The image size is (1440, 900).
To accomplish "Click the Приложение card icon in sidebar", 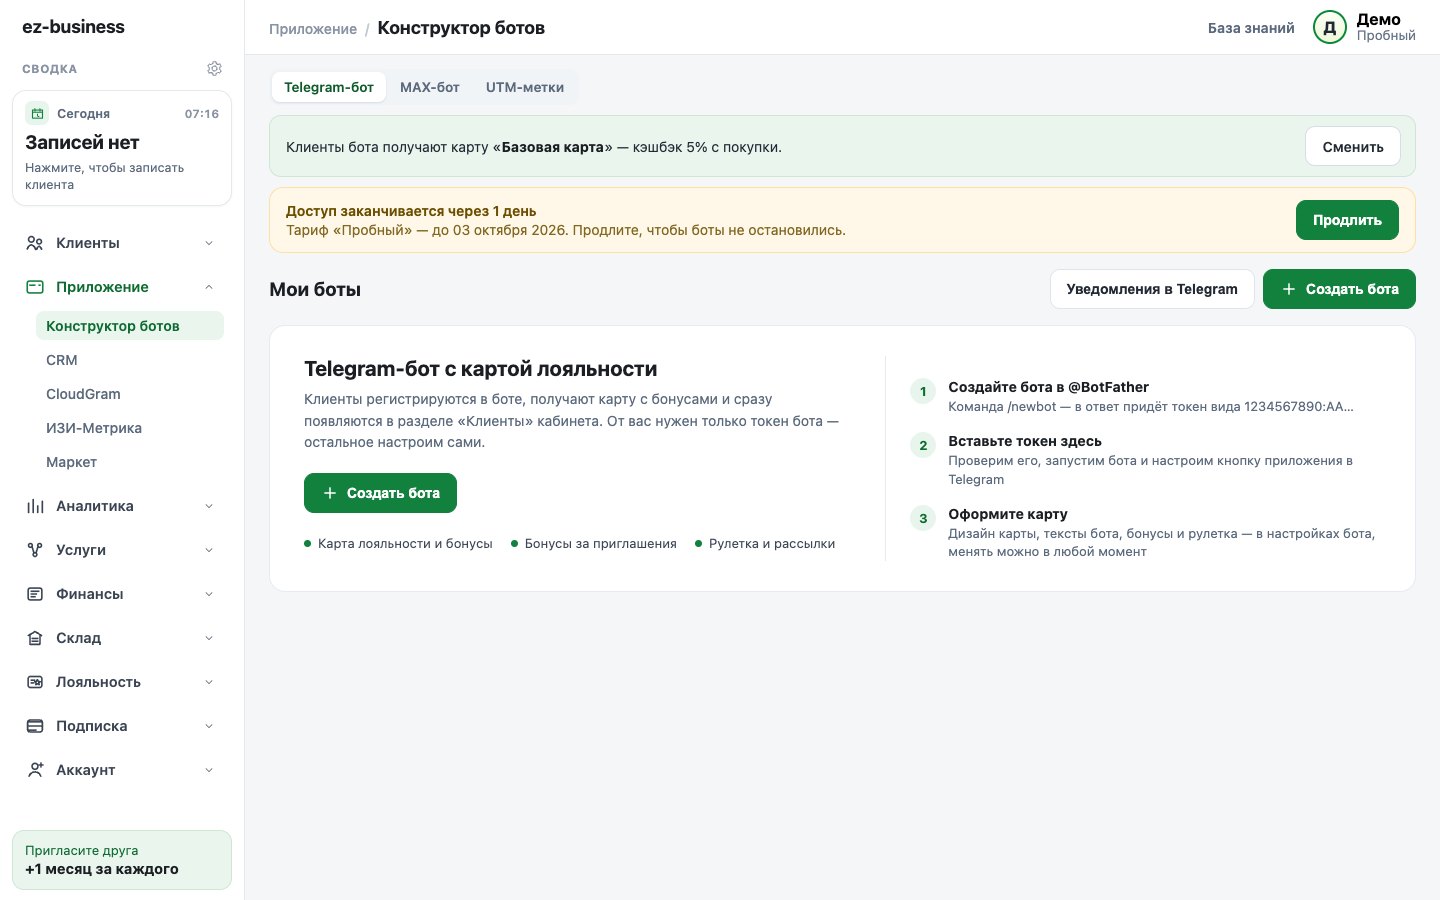I will [35, 287].
